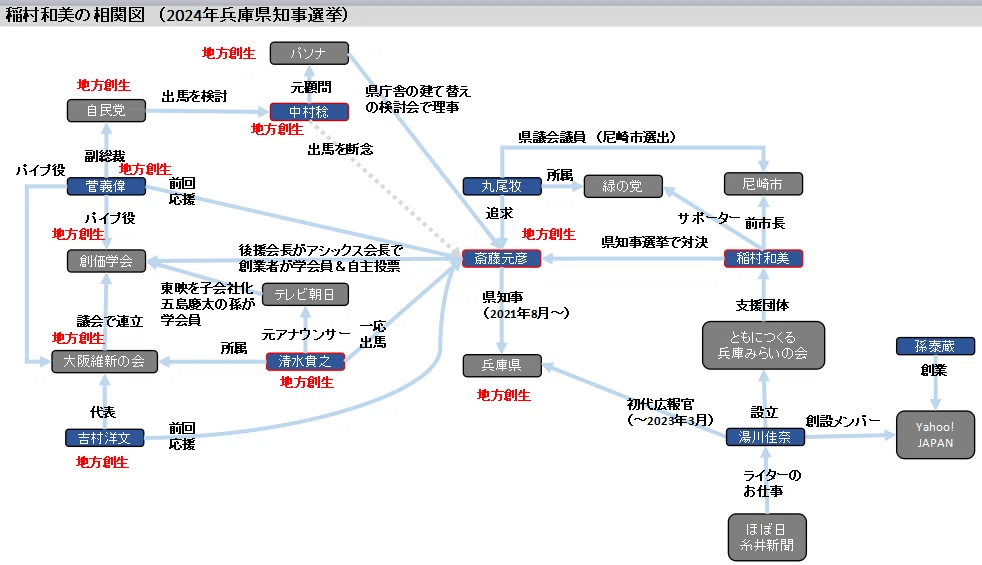Image resolution: width=982 pixels, height=565 pixels.
Task: Click the 湯川佳奈 person node
Action: click(x=765, y=437)
